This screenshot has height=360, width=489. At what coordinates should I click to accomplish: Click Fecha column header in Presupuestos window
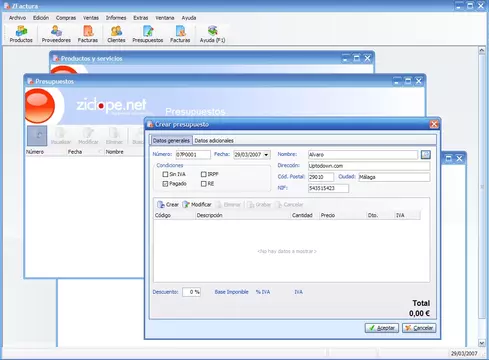click(x=84, y=152)
